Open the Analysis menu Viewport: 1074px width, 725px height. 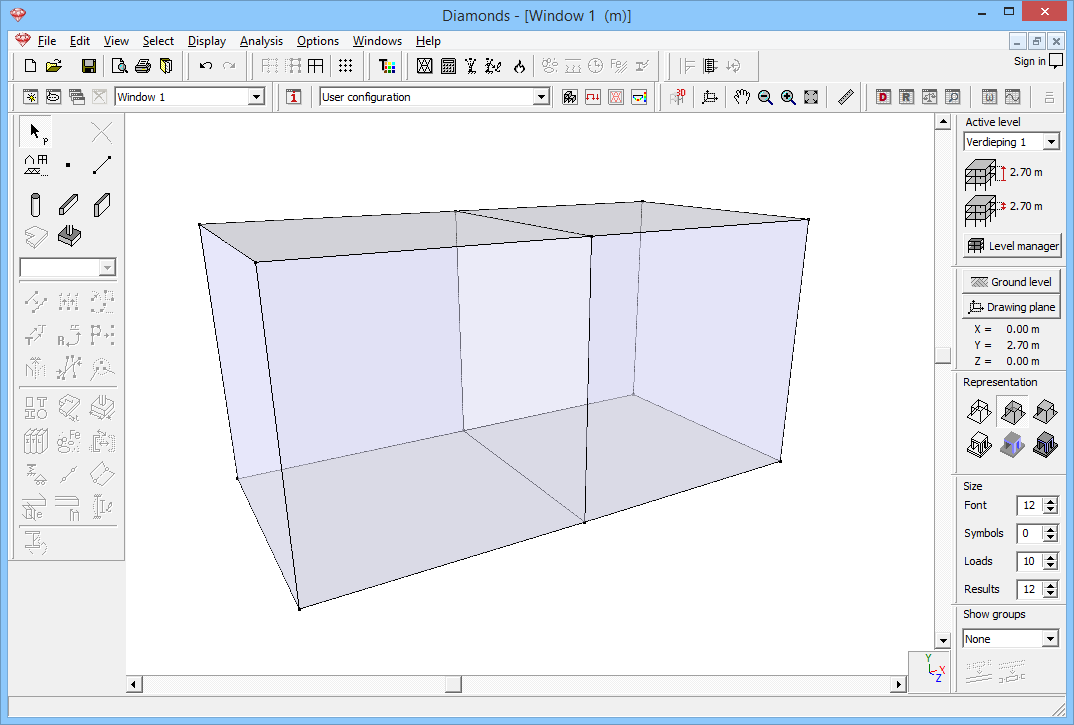tap(261, 41)
